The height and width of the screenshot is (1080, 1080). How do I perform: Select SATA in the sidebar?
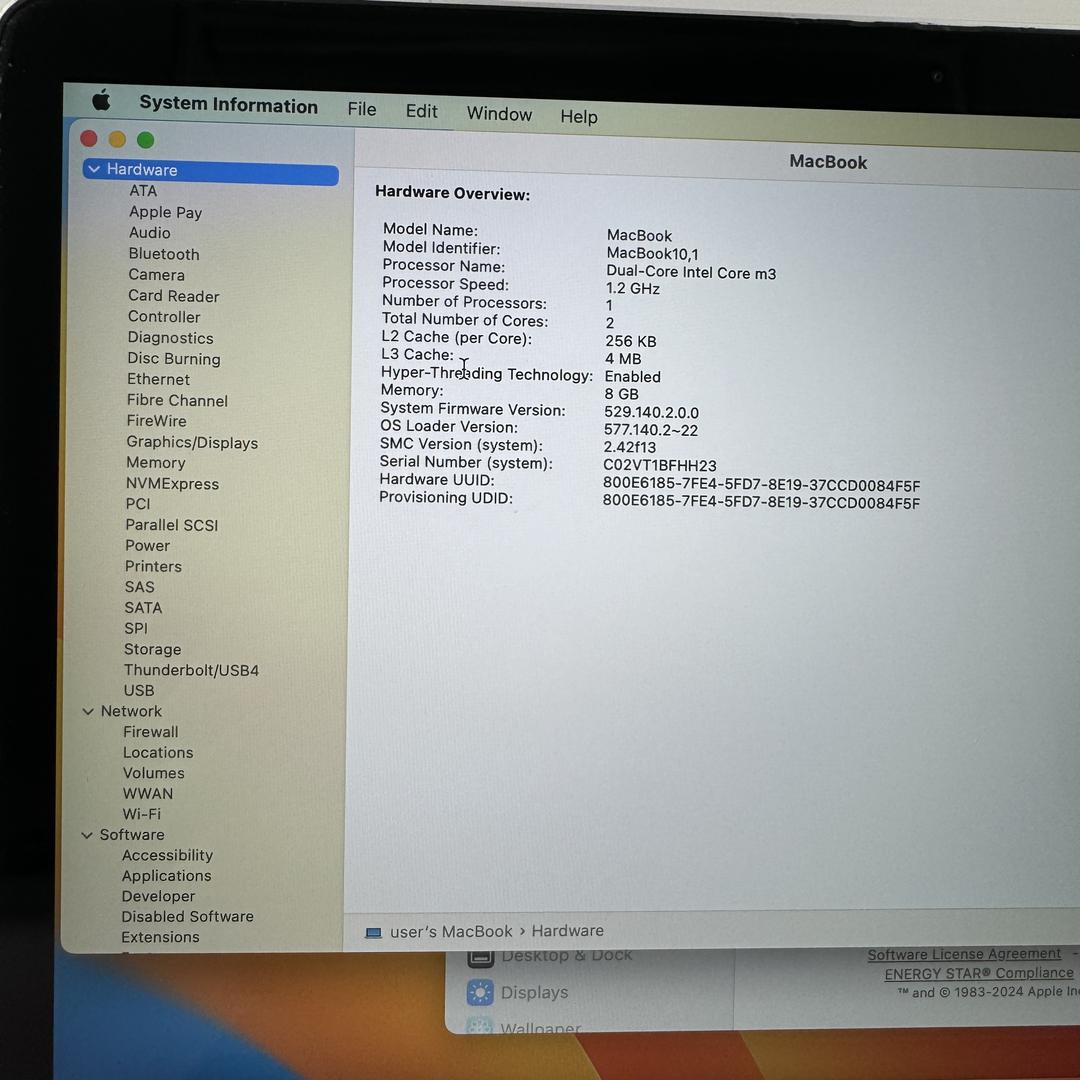(143, 608)
